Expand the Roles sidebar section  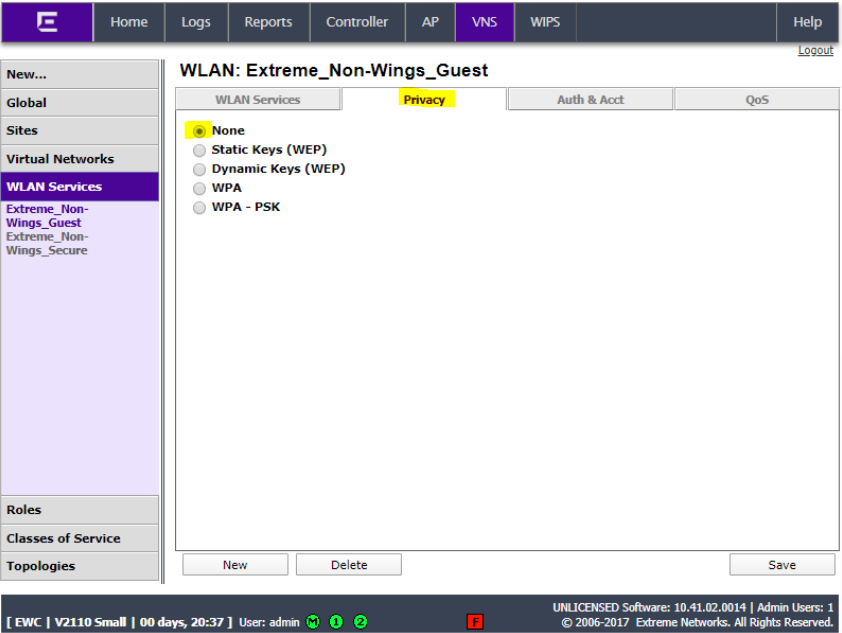pos(79,510)
